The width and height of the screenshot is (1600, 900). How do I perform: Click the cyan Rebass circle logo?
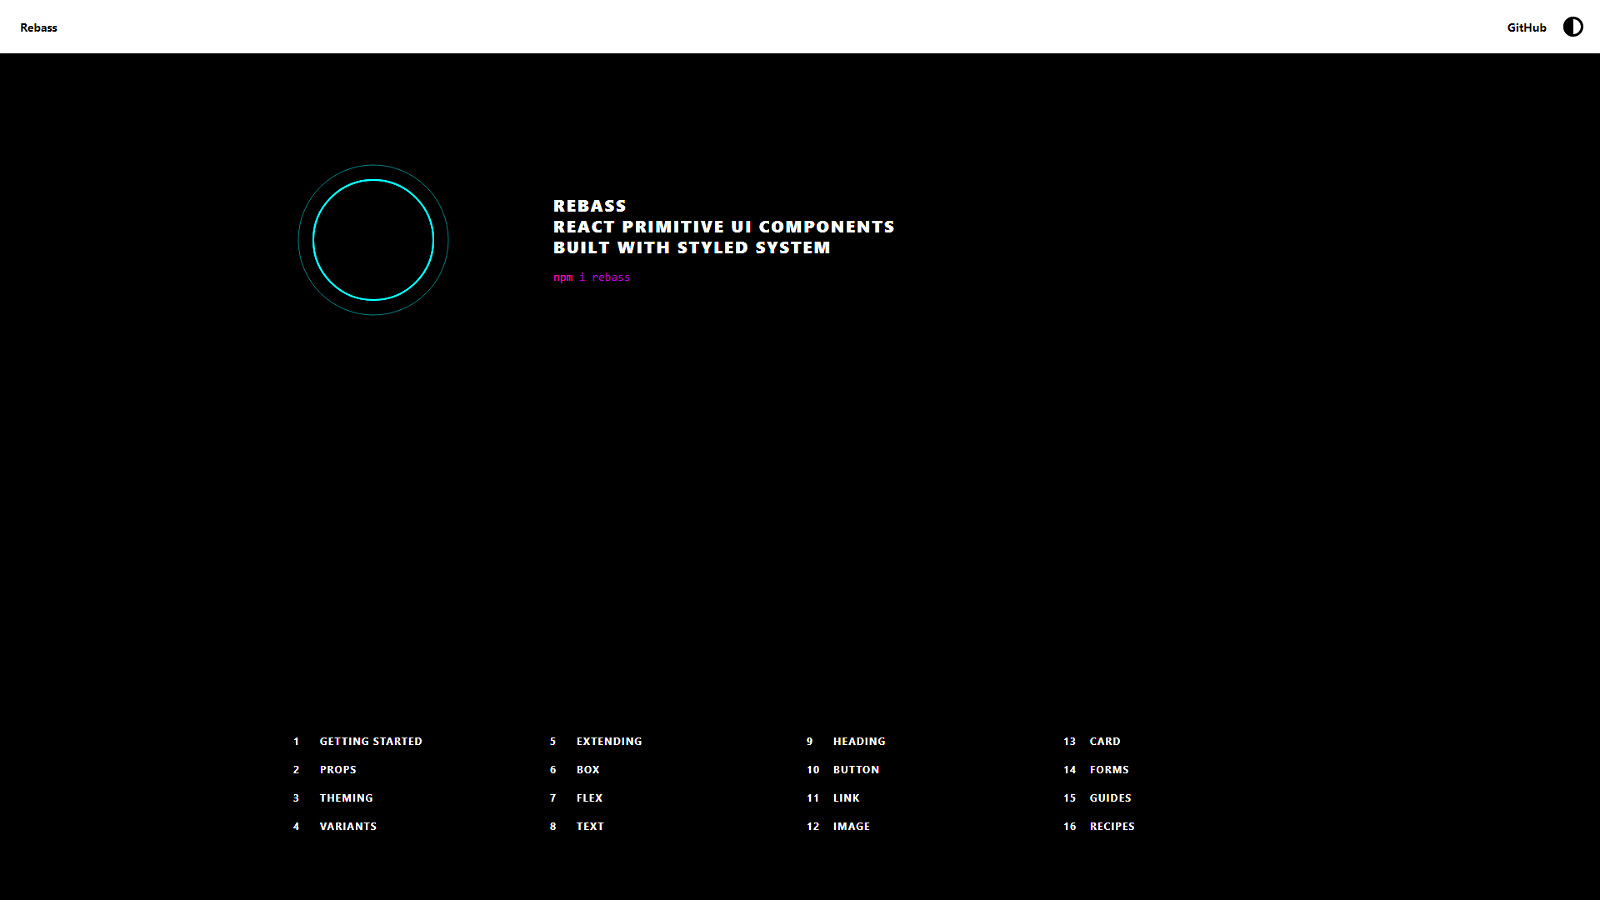tap(373, 240)
